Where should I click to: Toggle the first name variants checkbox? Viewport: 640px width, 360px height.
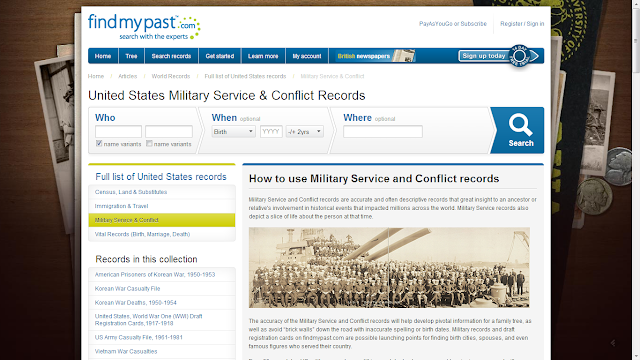click(99, 143)
